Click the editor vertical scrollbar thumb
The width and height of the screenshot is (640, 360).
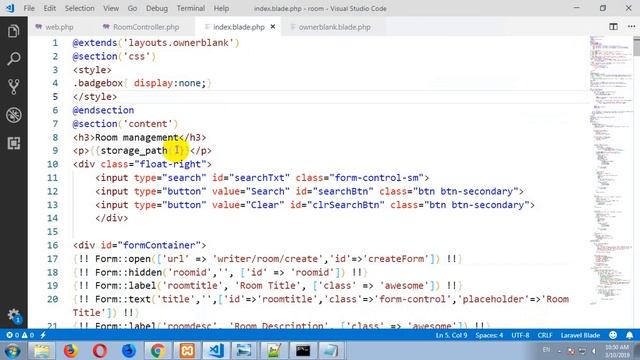[x=637, y=46]
